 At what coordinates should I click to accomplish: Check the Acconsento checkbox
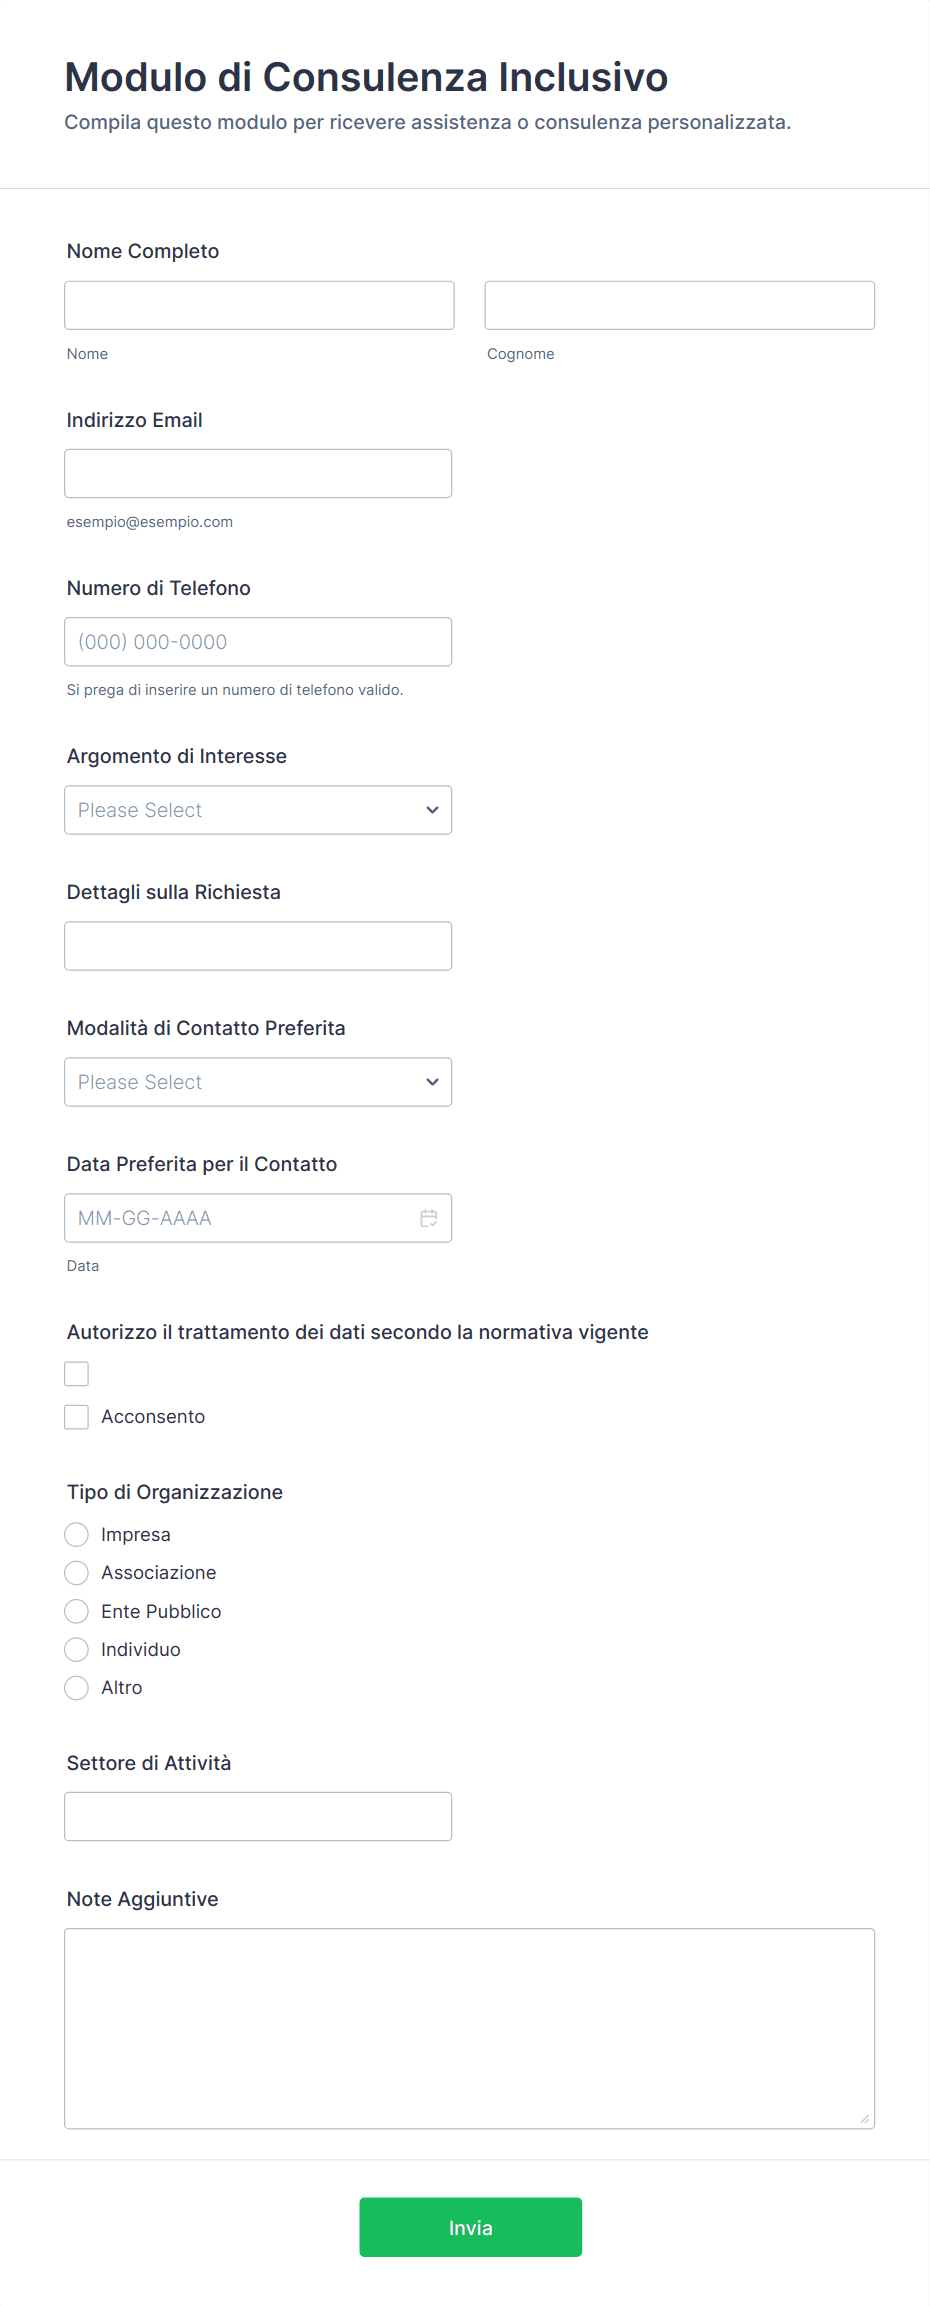pyautogui.click(x=77, y=1417)
